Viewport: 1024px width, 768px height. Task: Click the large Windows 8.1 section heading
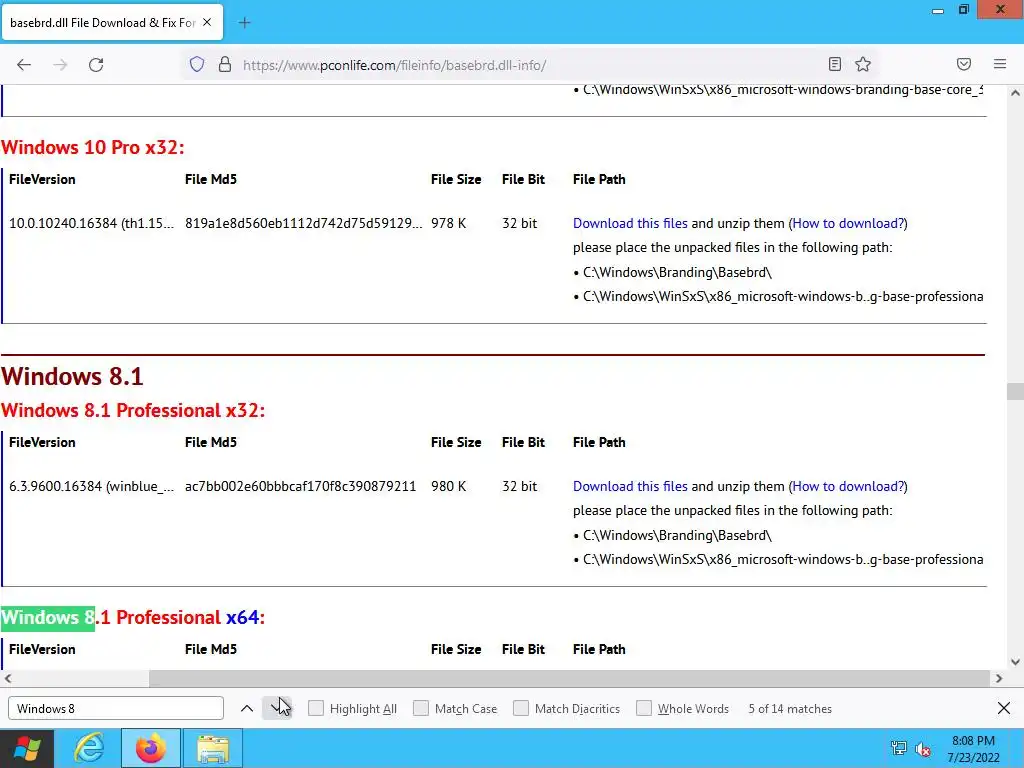(x=72, y=376)
